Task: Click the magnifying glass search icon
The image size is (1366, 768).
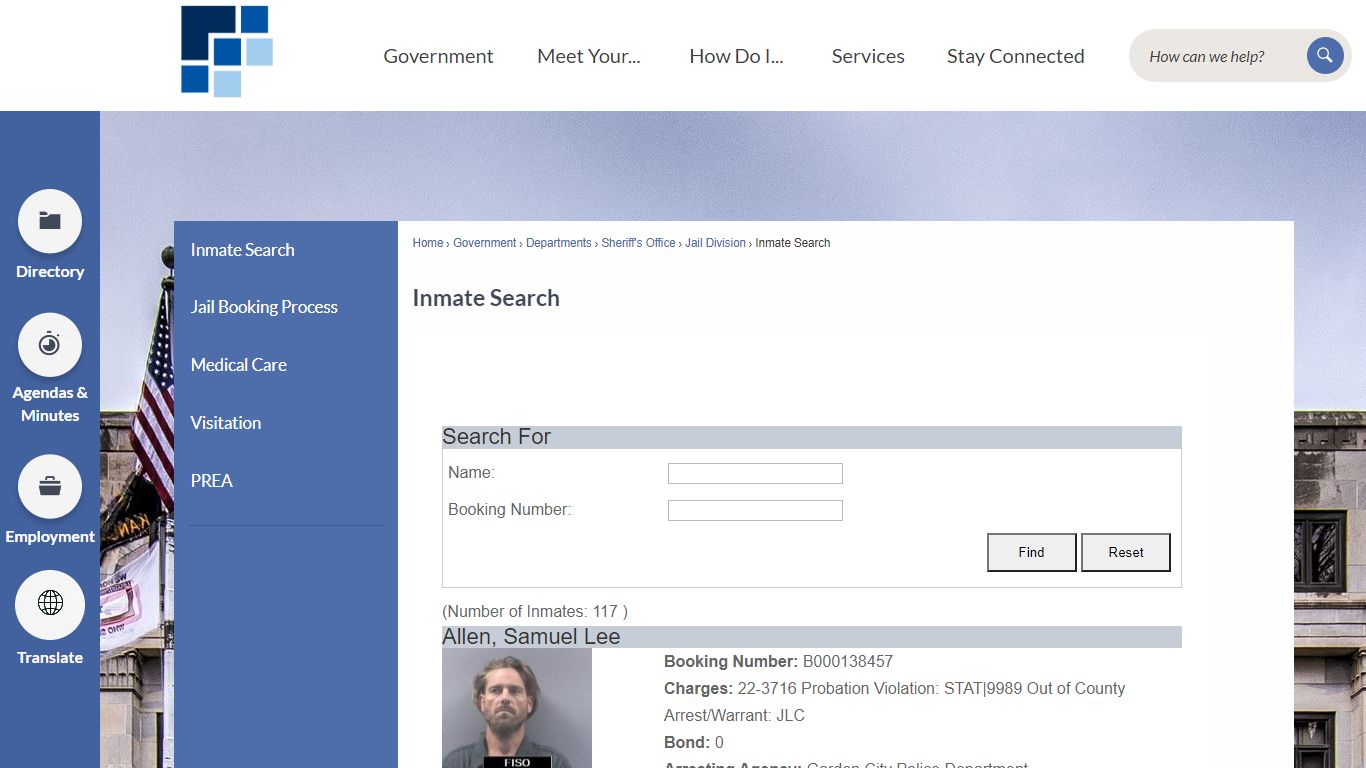Action: pyautogui.click(x=1324, y=56)
